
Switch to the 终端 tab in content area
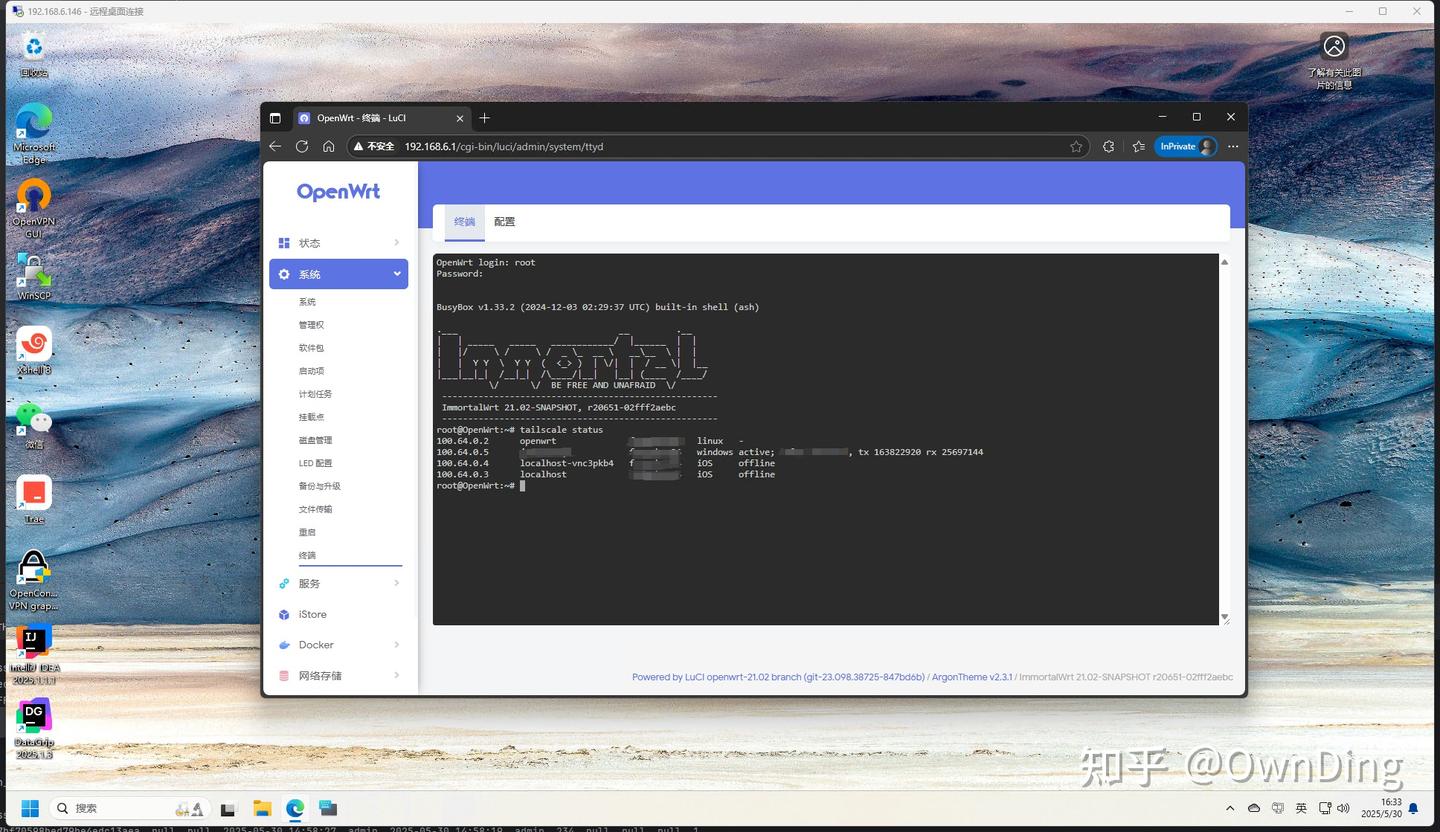click(x=464, y=222)
